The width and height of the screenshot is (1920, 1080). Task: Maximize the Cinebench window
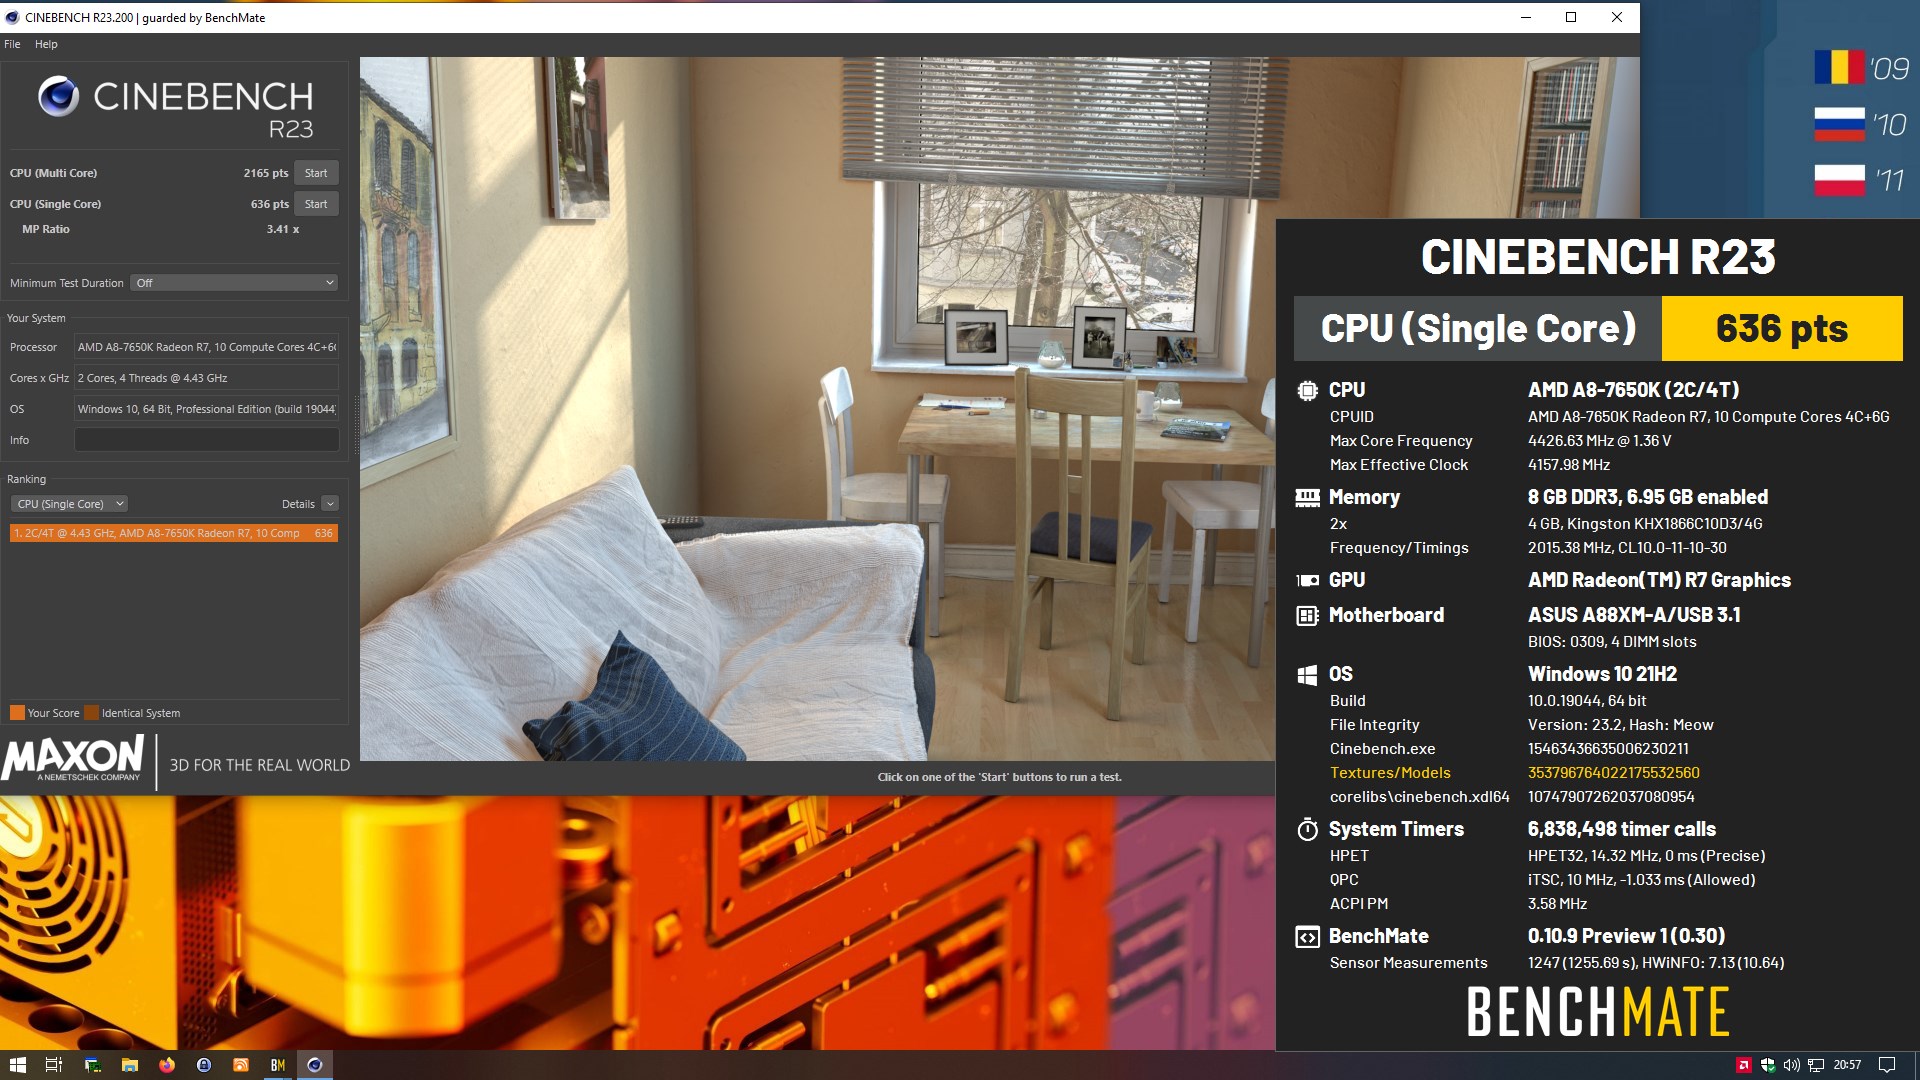click(1571, 17)
